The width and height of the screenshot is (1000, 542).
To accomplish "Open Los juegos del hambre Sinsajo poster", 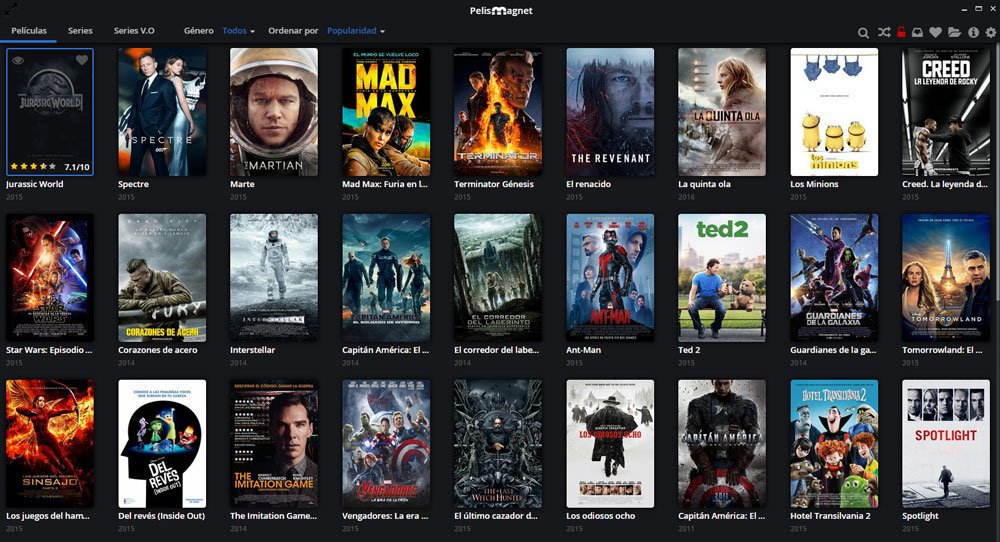I will (x=50, y=444).
